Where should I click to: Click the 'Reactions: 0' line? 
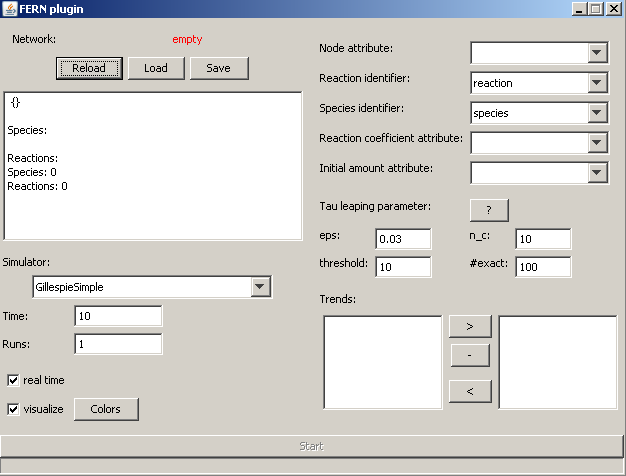click(38, 186)
